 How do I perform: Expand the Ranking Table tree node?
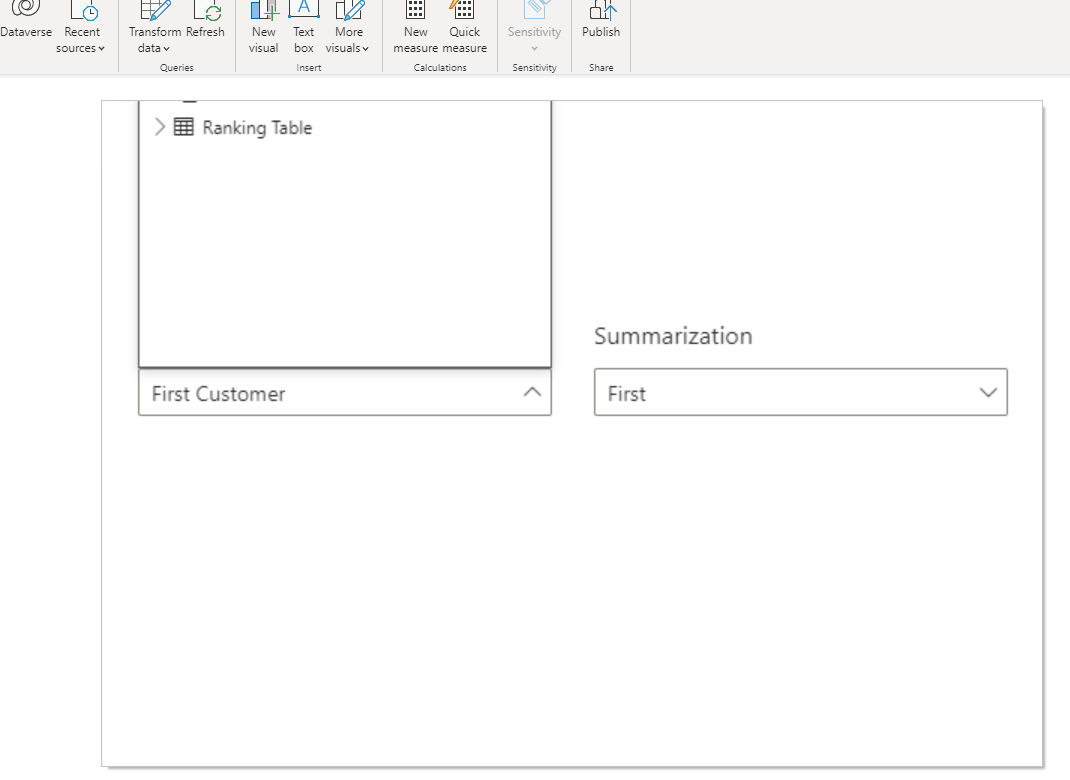coord(160,127)
